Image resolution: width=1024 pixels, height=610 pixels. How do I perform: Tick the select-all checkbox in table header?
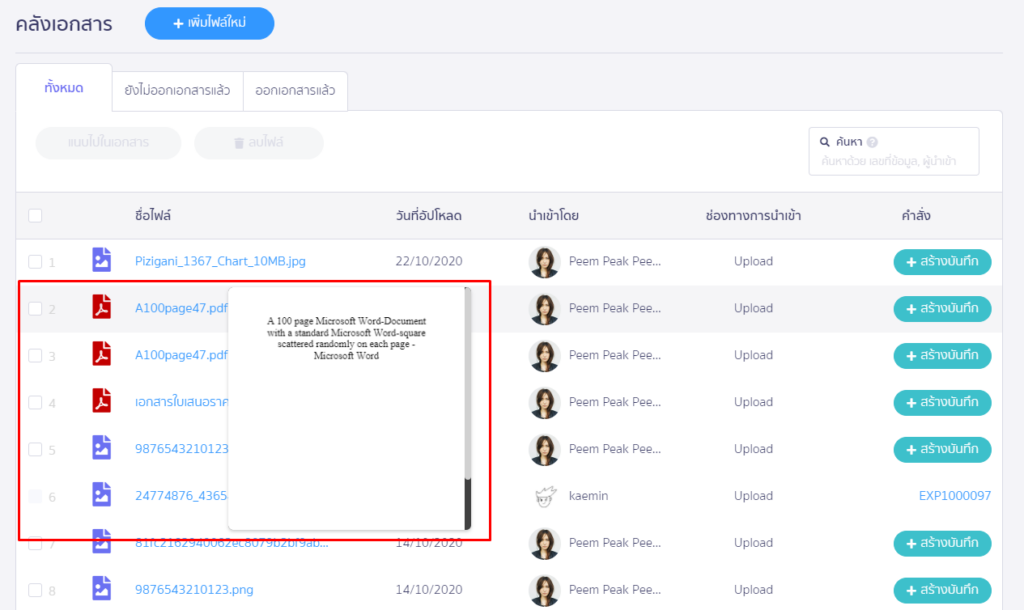pos(35,216)
